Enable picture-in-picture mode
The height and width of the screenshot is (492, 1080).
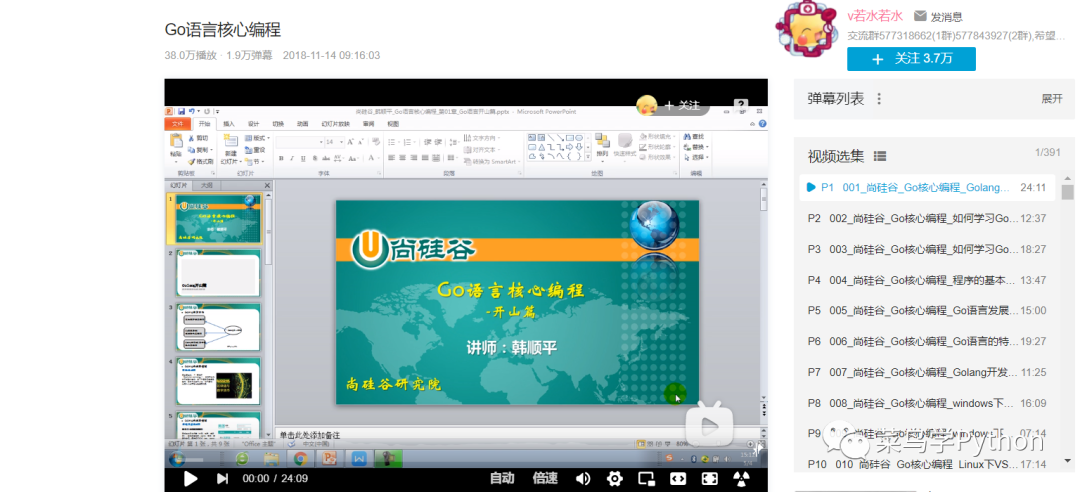[x=646, y=478]
